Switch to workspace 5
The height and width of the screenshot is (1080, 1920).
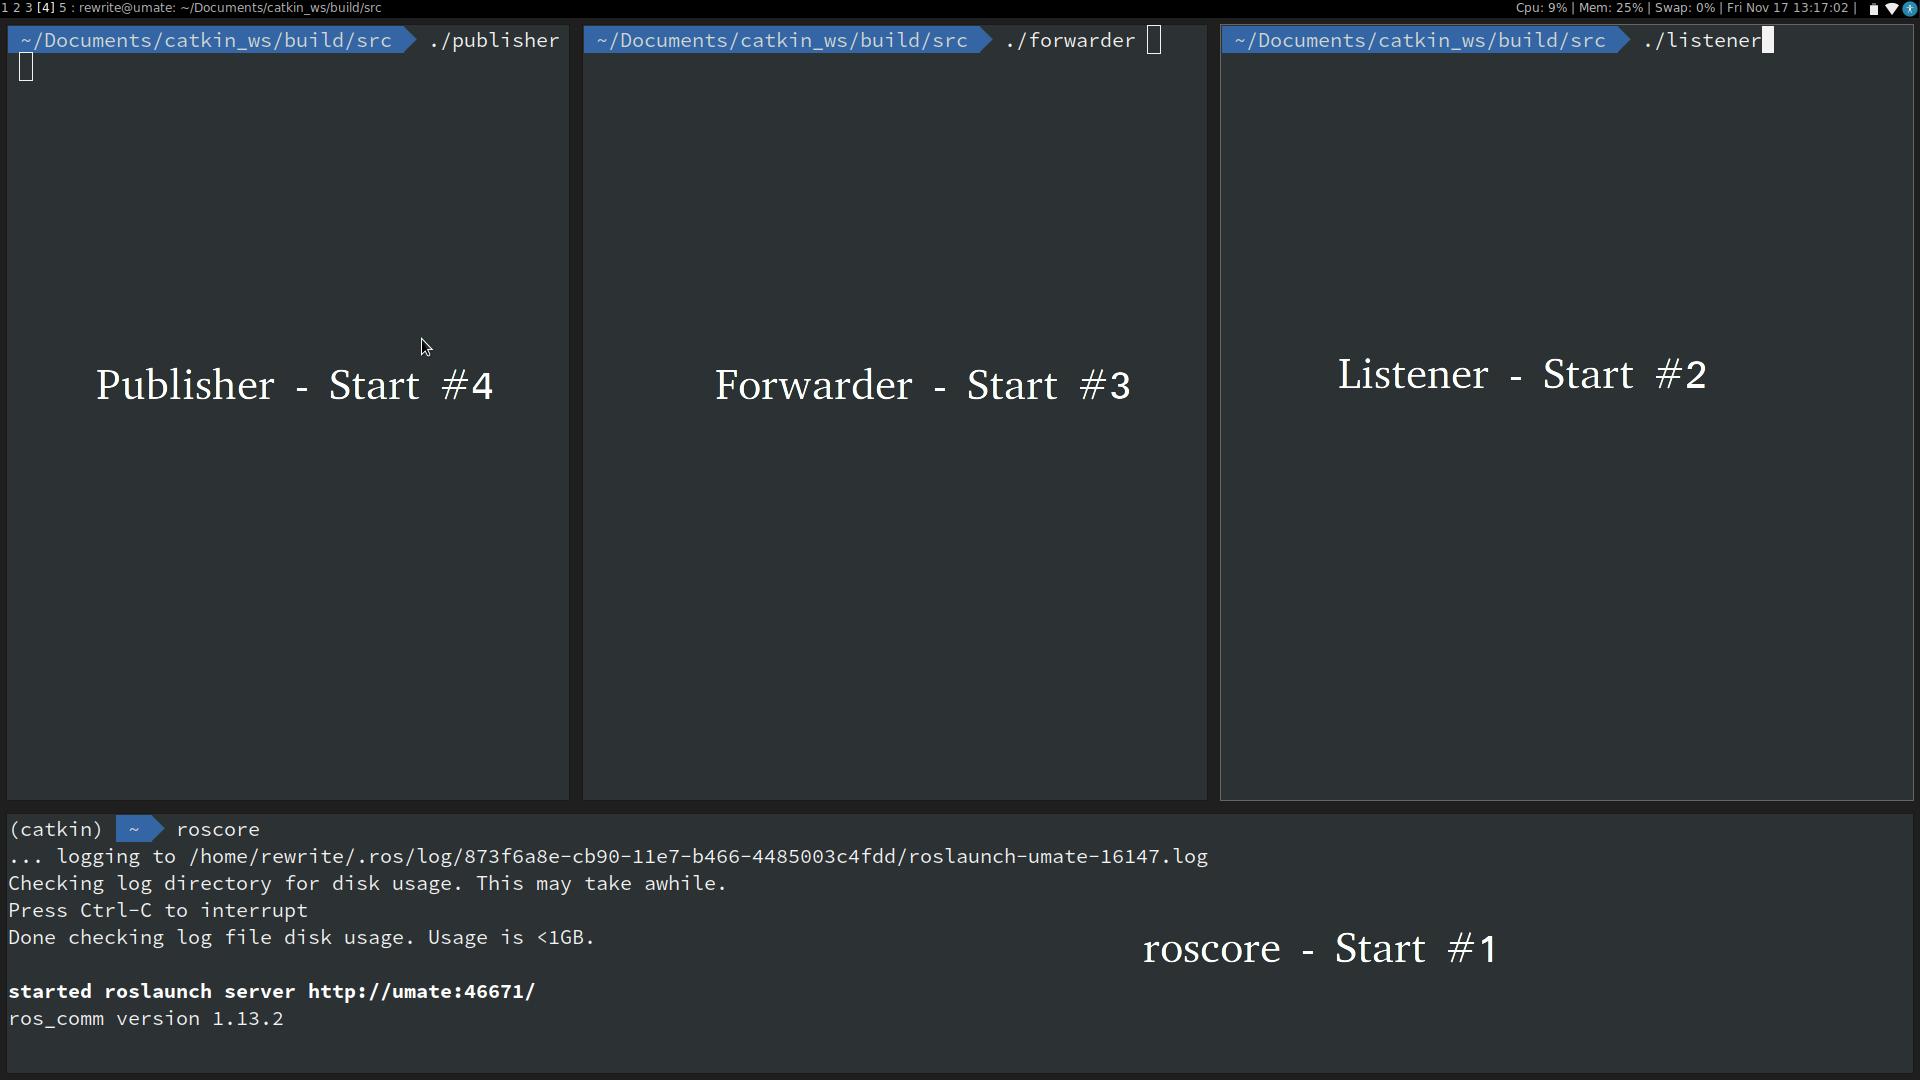[63, 8]
